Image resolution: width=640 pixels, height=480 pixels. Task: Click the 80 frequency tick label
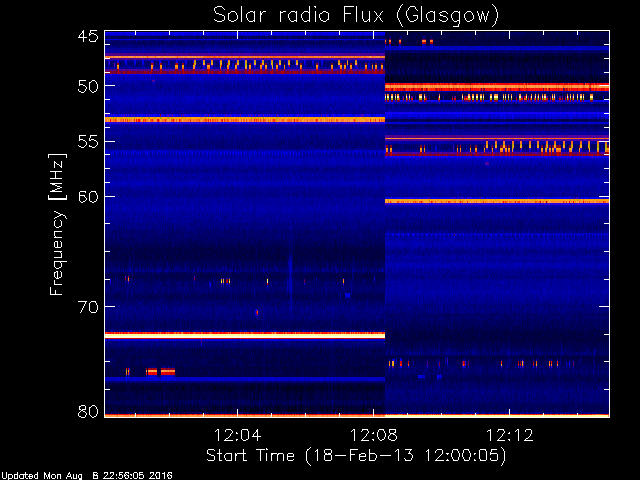(88, 411)
